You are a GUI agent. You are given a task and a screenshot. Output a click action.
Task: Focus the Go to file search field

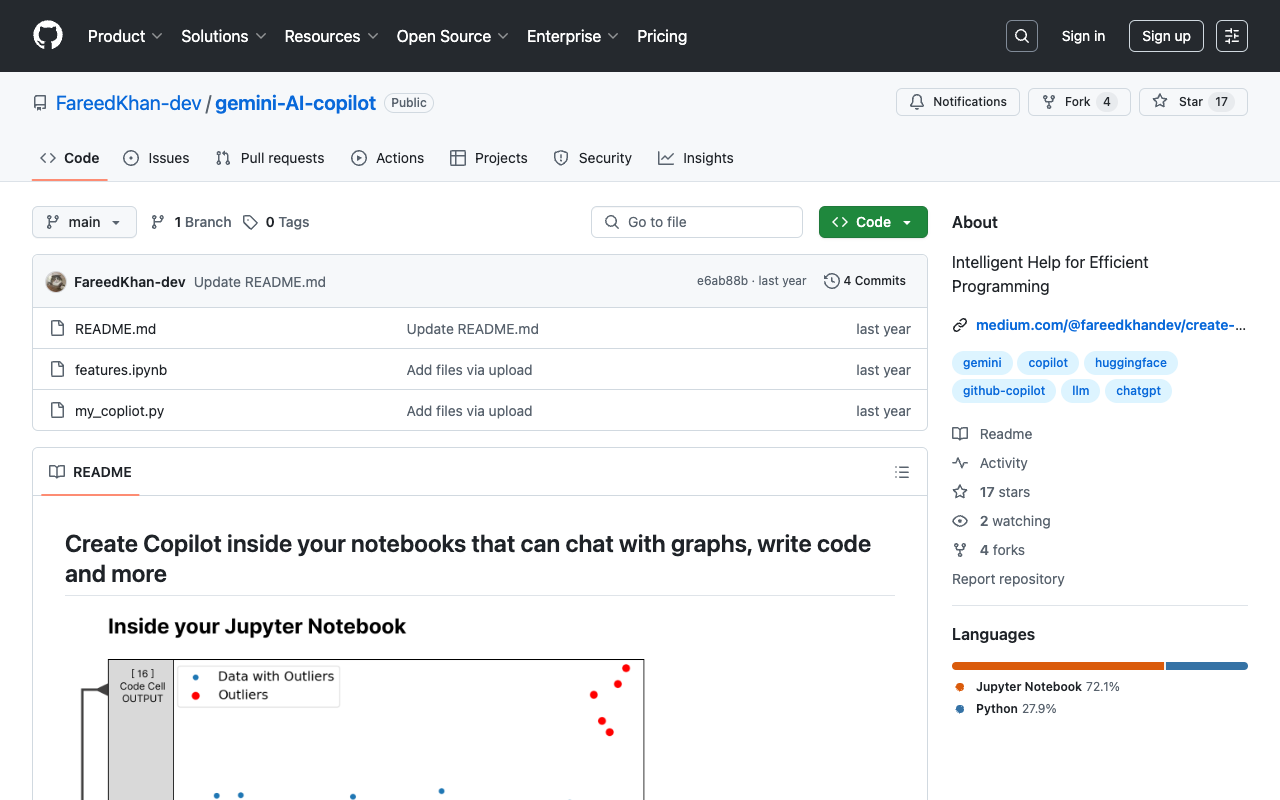tap(697, 222)
